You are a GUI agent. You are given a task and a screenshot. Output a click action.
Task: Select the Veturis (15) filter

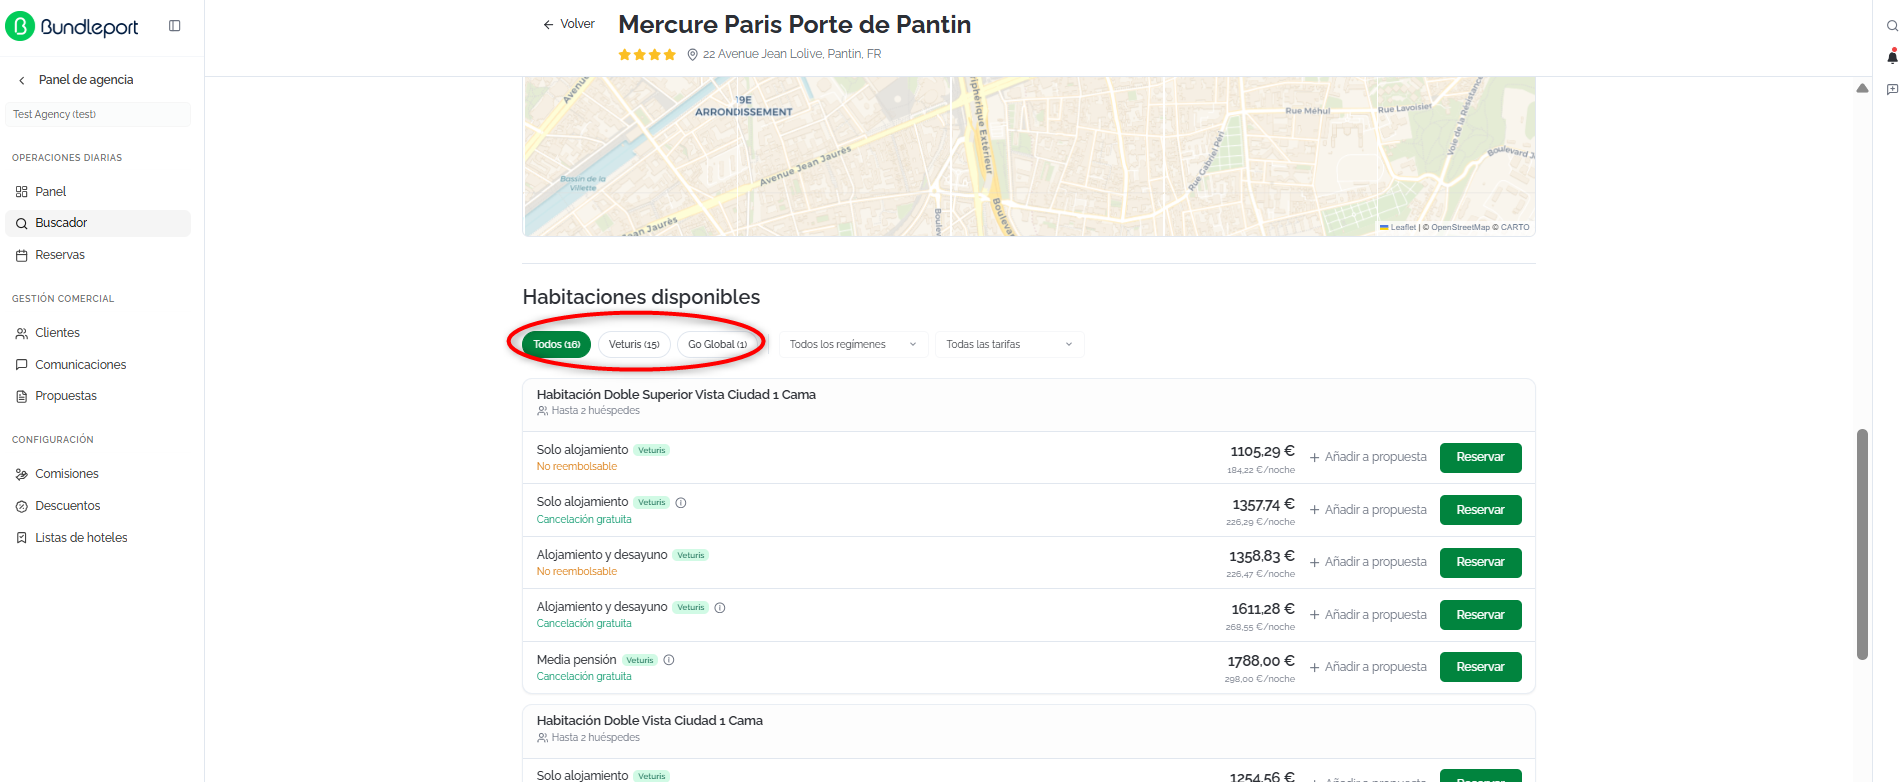(634, 344)
